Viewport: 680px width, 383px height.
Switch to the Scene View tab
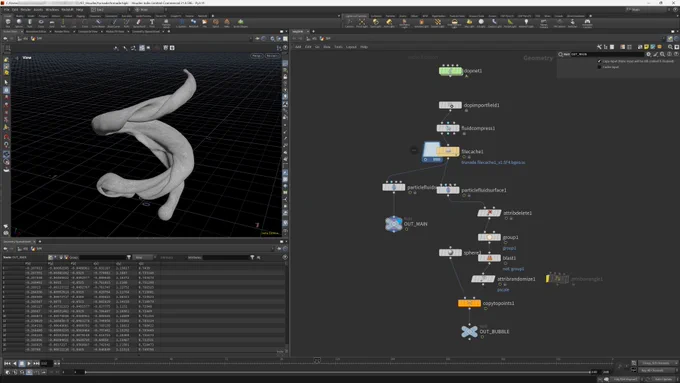(x=10, y=31)
